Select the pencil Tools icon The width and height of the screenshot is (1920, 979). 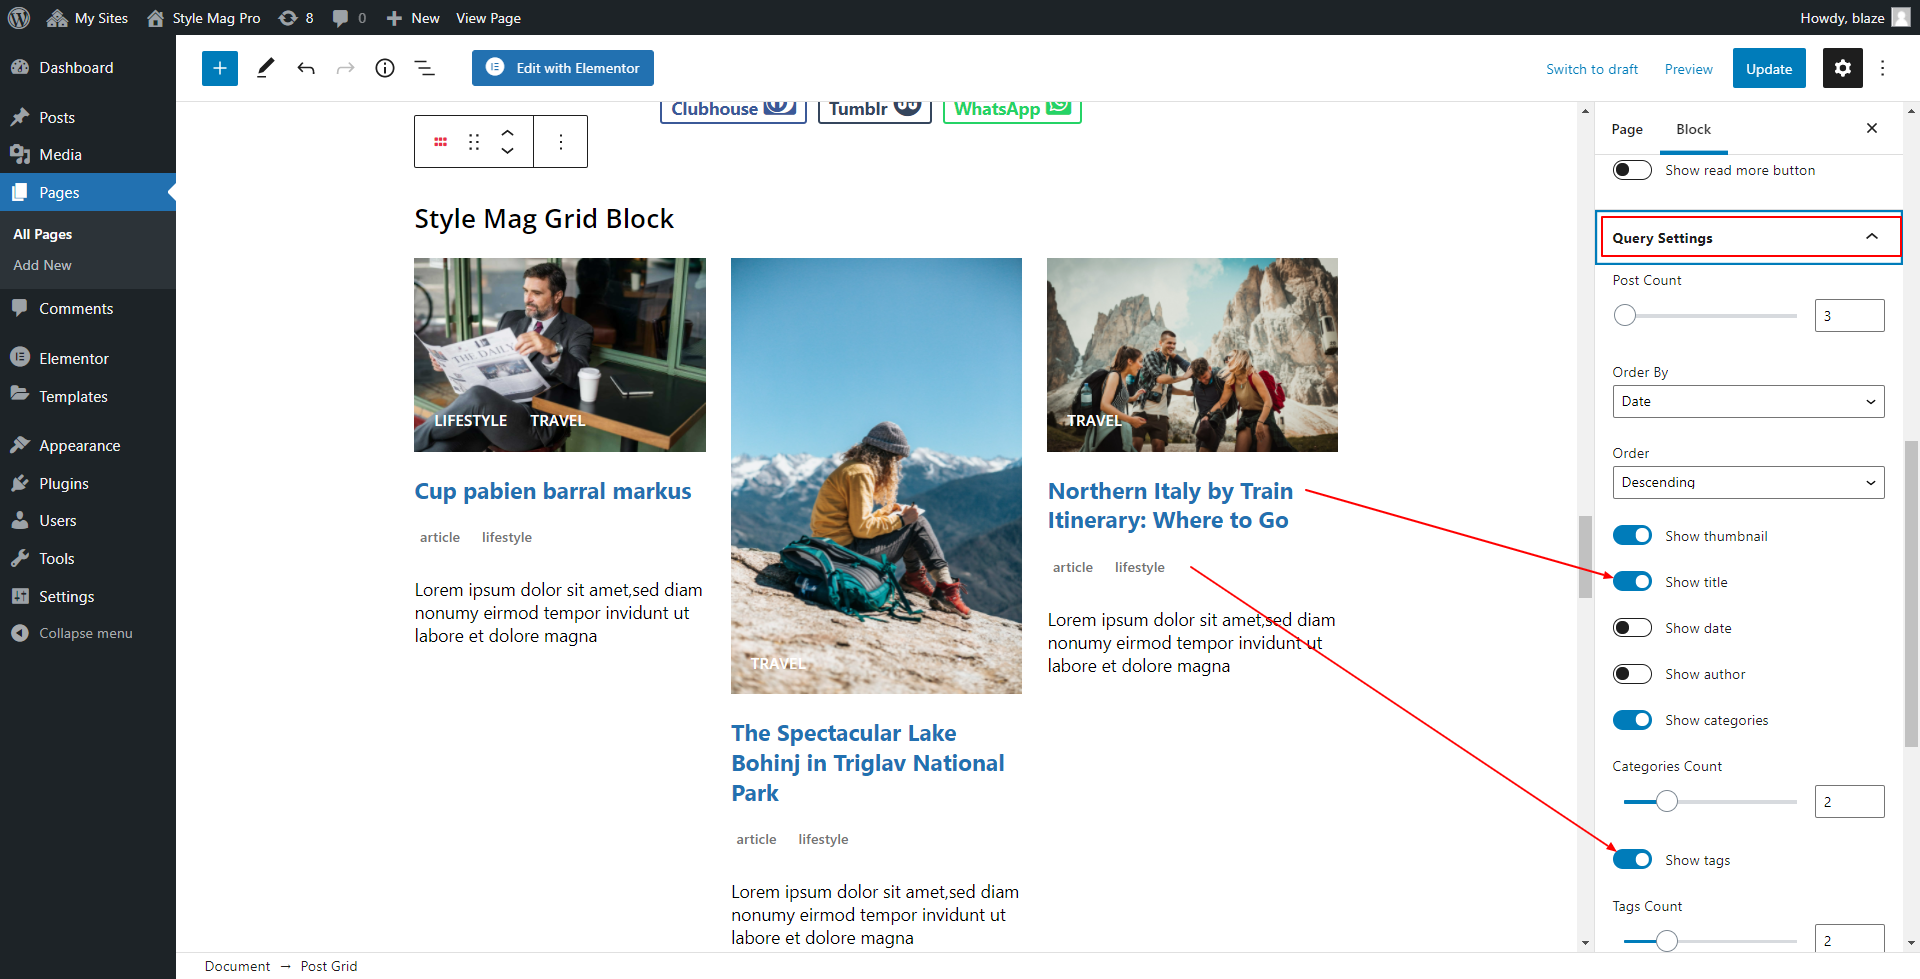265,68
